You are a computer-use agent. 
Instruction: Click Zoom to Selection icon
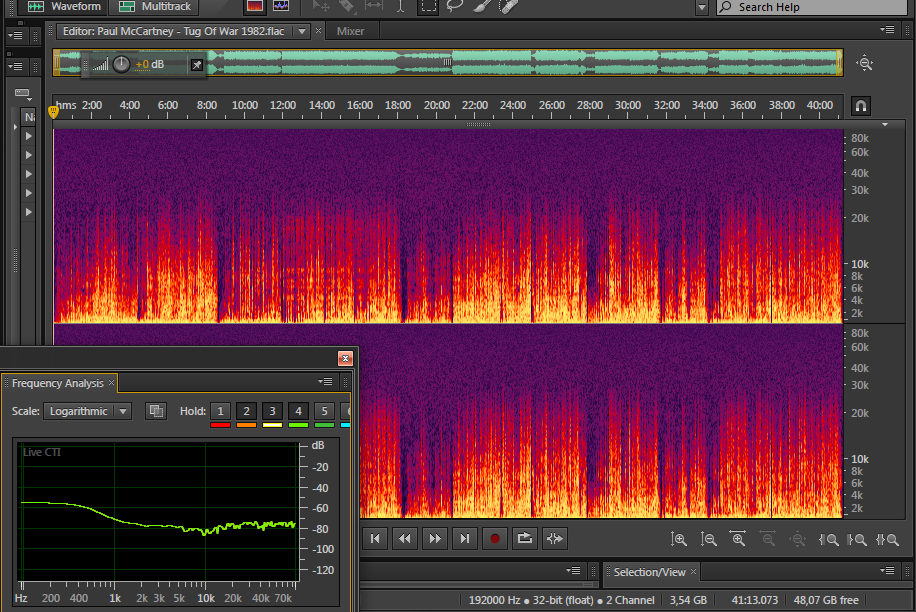pyautogui.click(x=887, y=540)
